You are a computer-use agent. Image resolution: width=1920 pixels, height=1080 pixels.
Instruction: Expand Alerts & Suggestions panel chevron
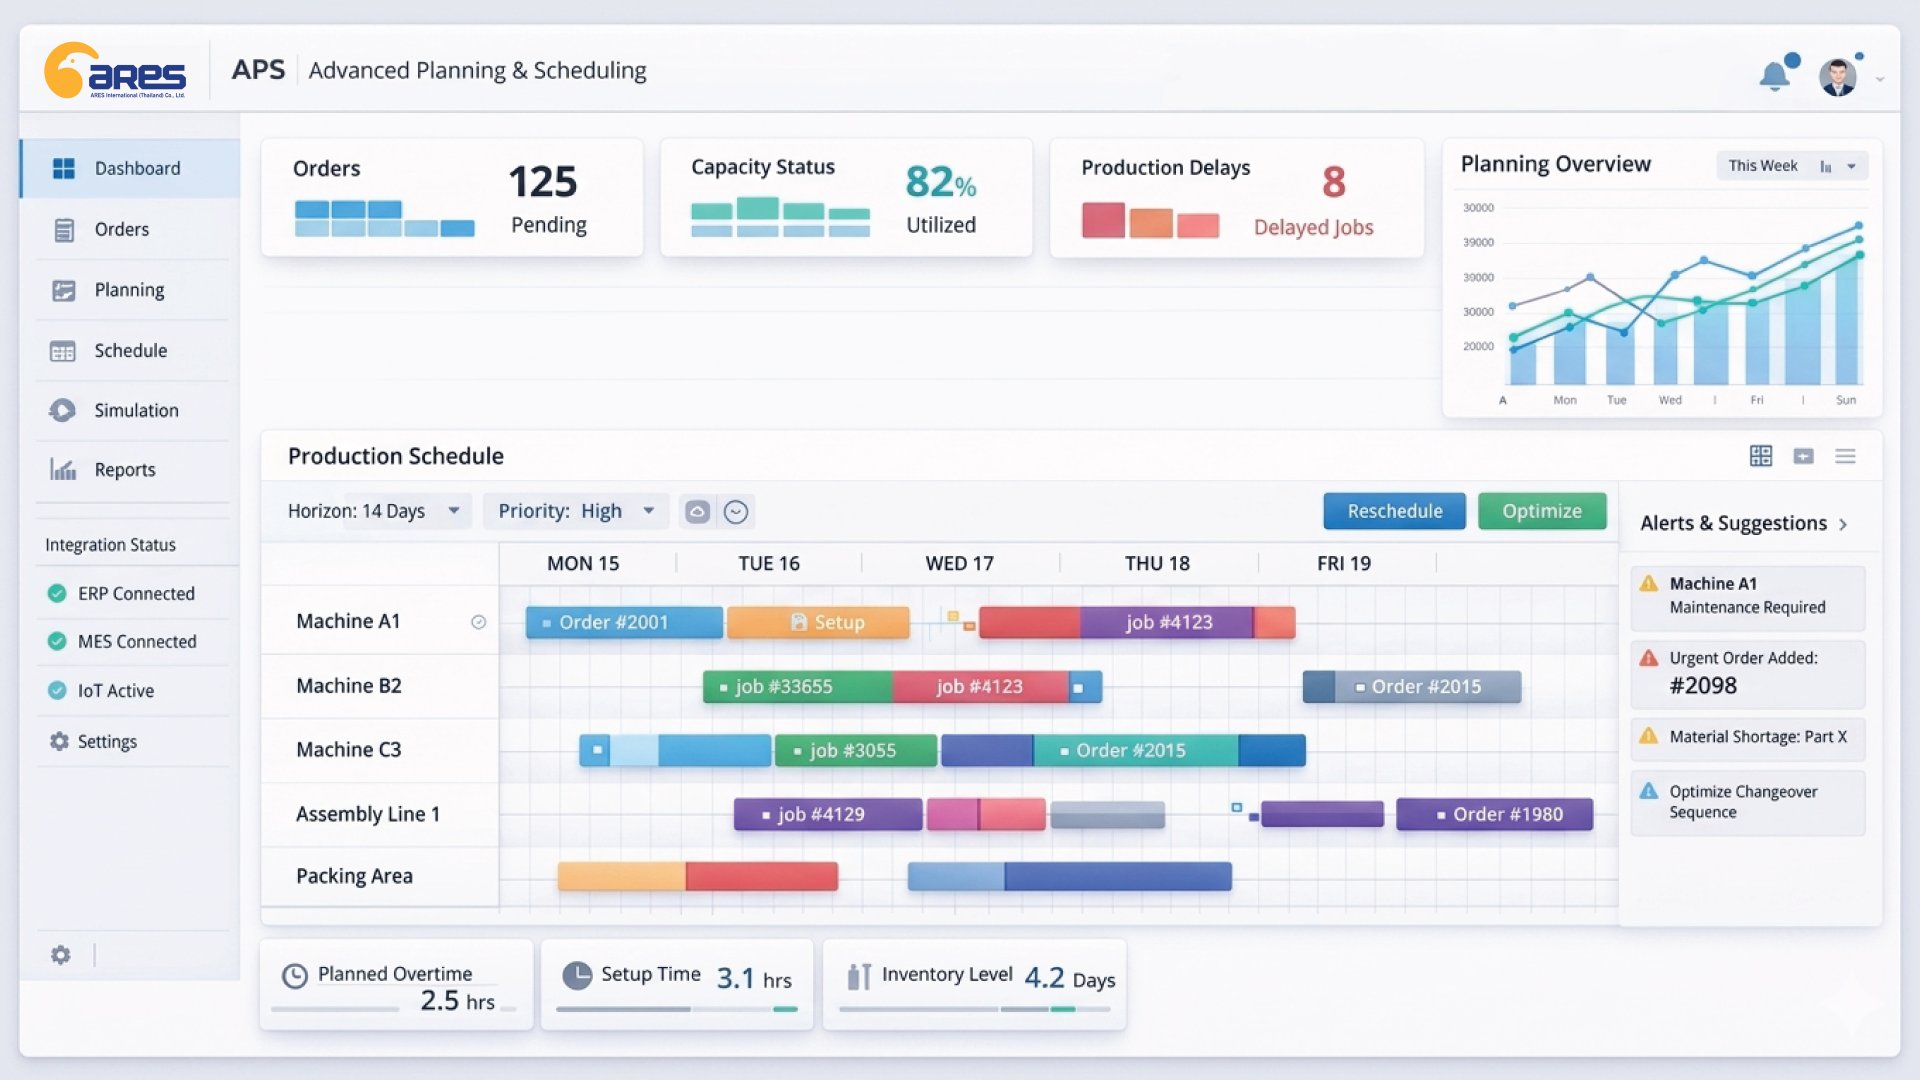tap(1843, 524)
